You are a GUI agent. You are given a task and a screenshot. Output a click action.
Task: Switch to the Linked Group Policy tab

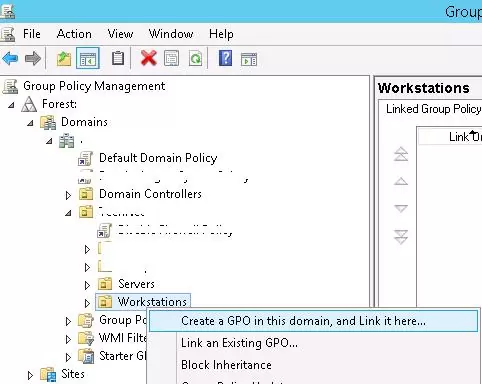433,109
